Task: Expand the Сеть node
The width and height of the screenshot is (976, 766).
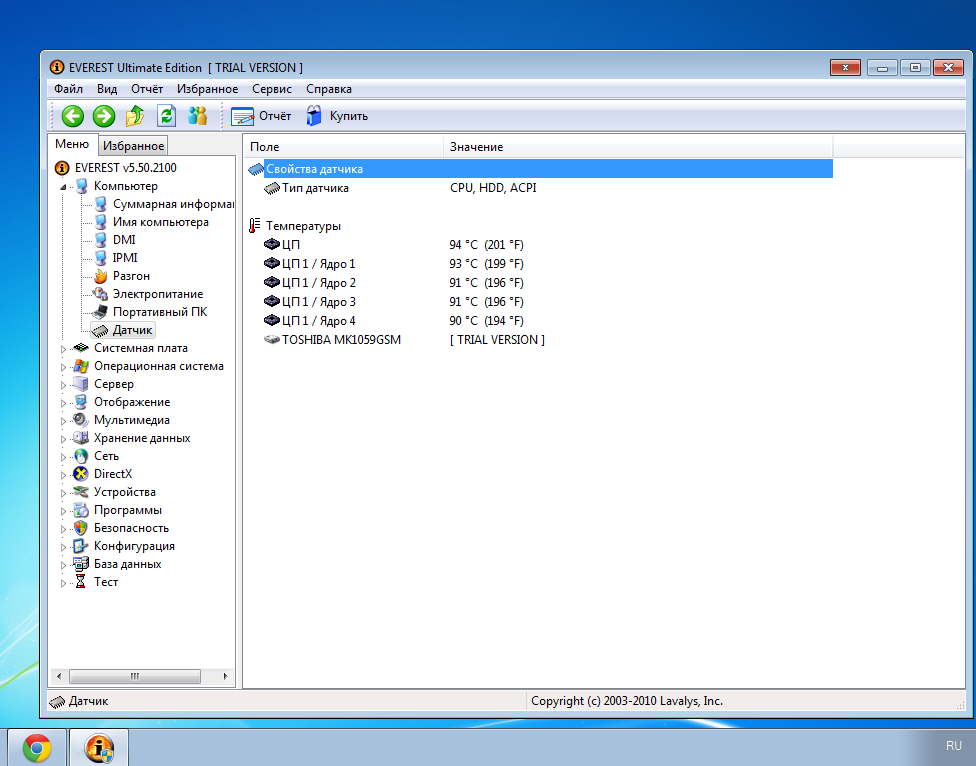Action: (x=63, y=457)
